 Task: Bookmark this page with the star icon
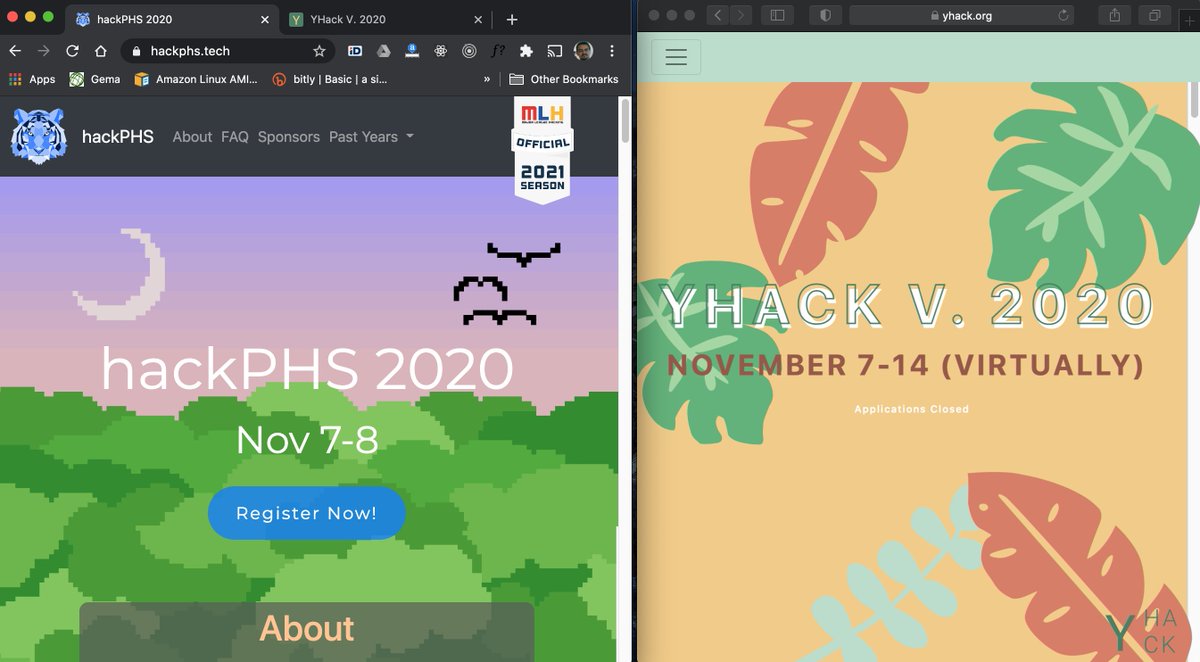pos(319,51)
